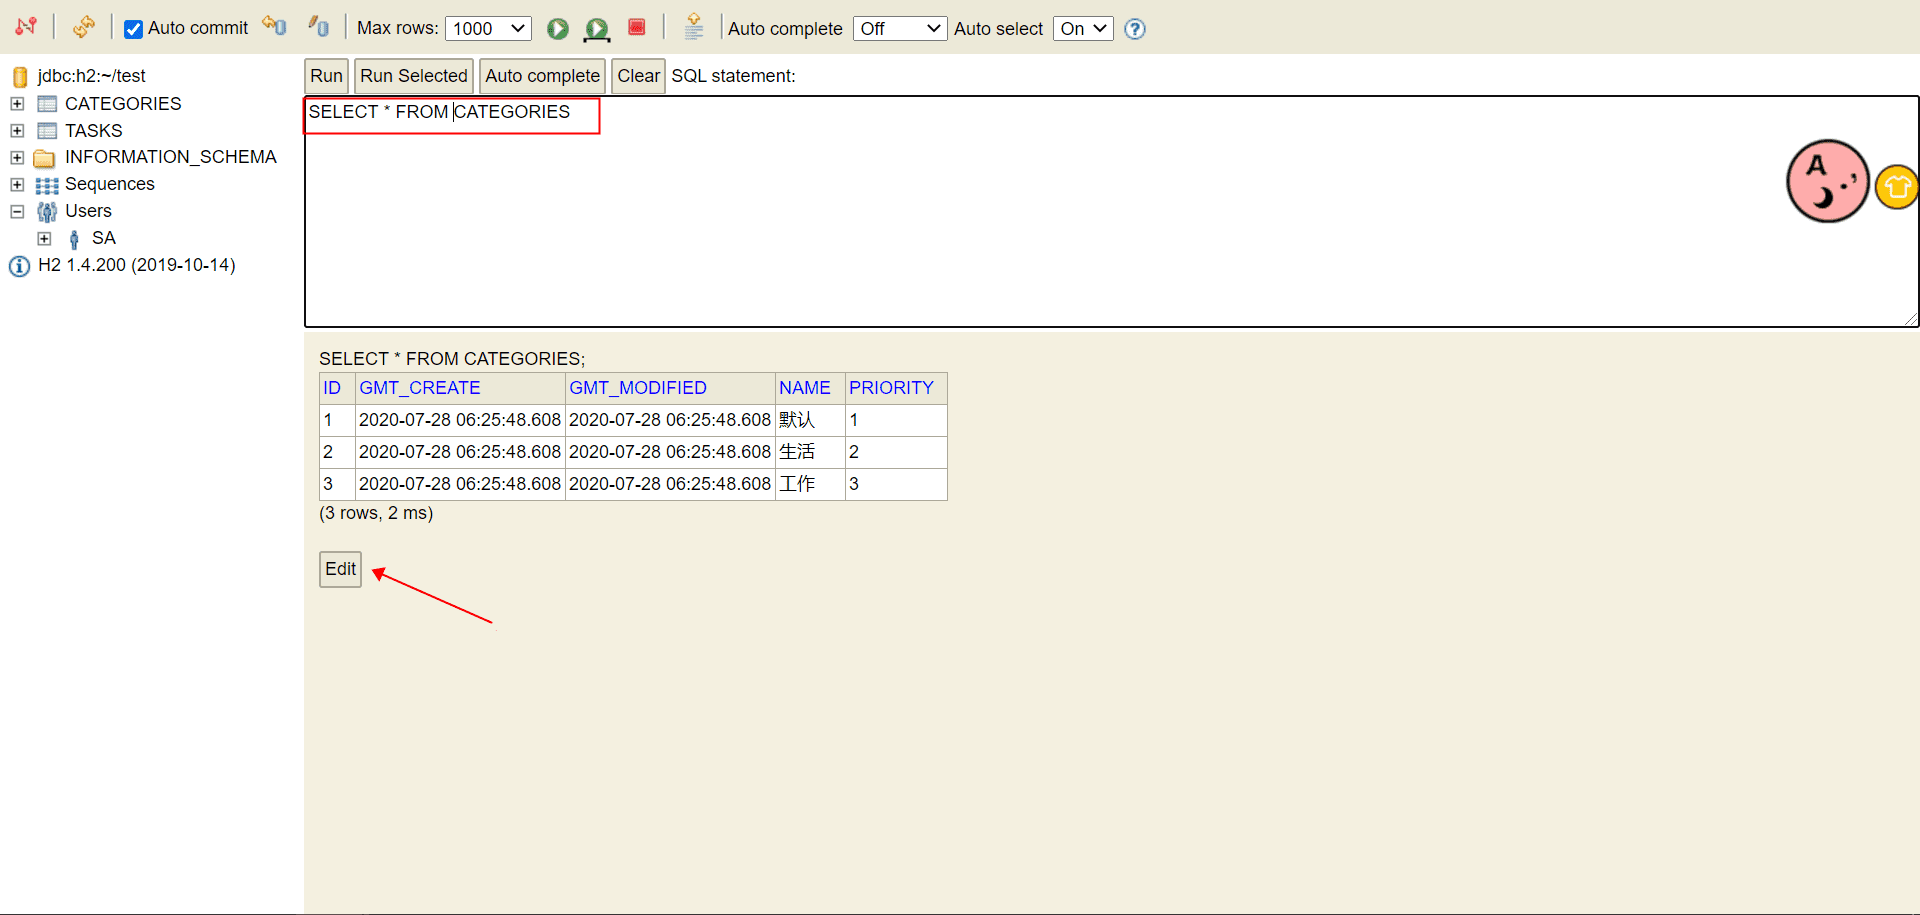Click the SA user icon
1920x915 pixels.
tap(74, 239)
